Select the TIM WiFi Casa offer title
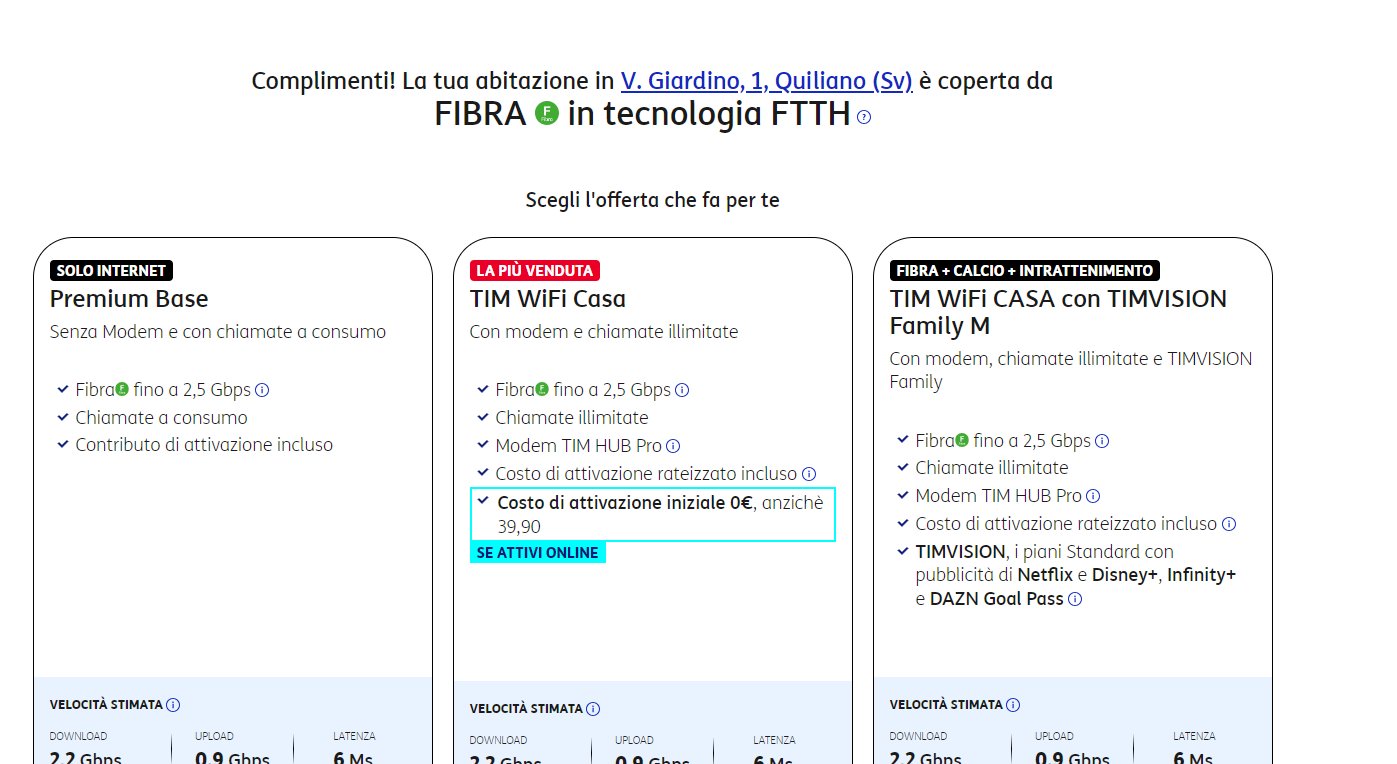The height and width of the screenshot is (764, 1397). click(548, 299)
